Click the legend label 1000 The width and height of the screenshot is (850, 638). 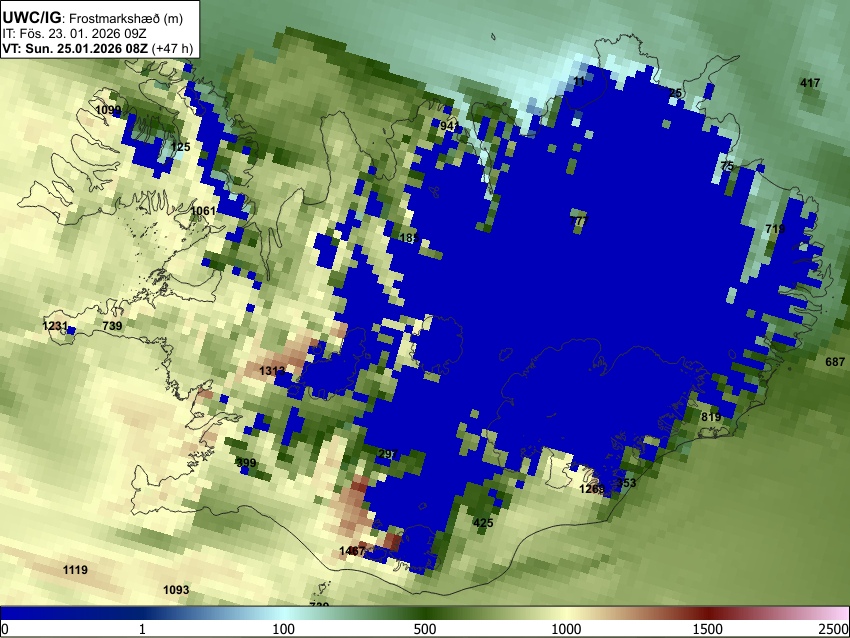pyautogui.click(x=566, y=629)
